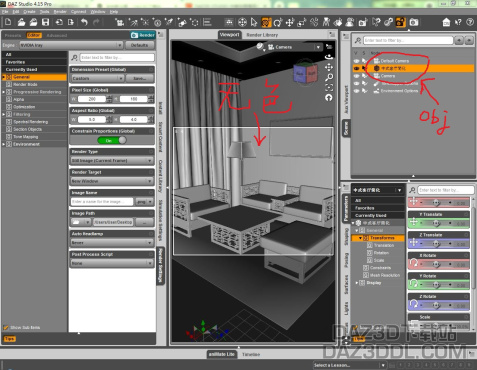Click the Defaults button
Screen dimensions: 477x370
(139, 45)
